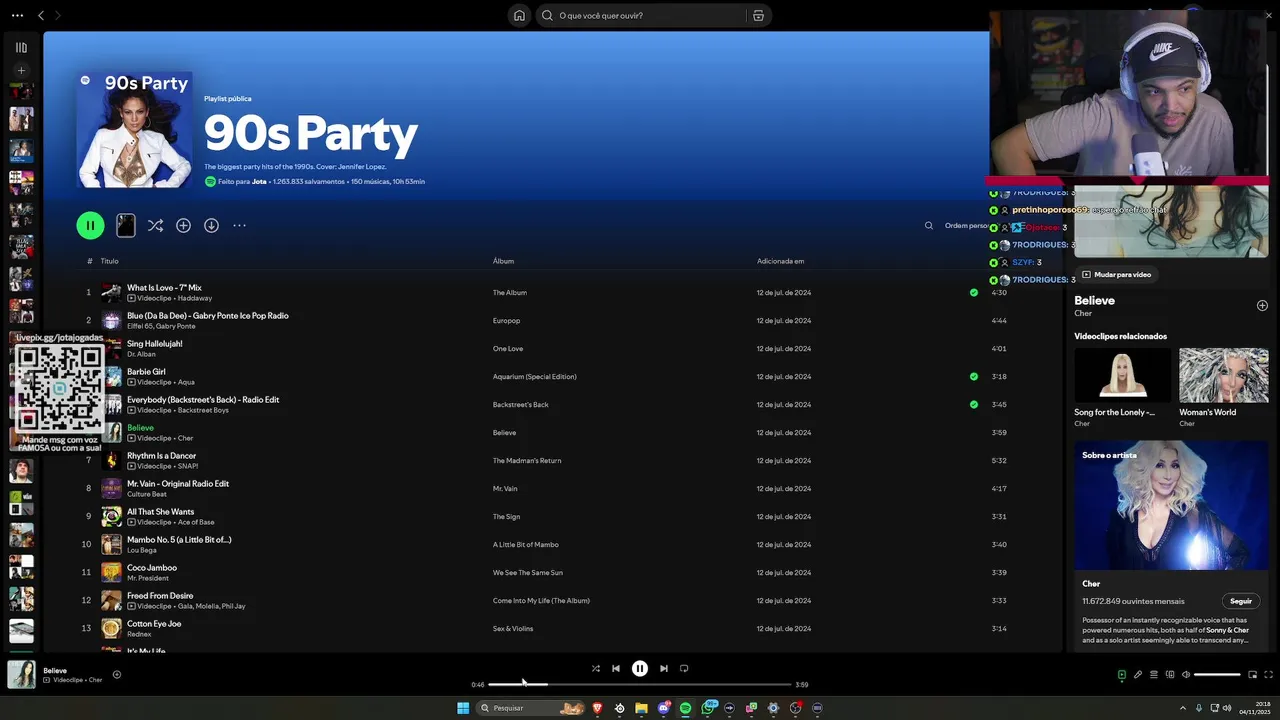Toggle liked checkmark for Everybody (Backstreet's Back)
Screen dimensions: 1280x720
pos(974,405)
